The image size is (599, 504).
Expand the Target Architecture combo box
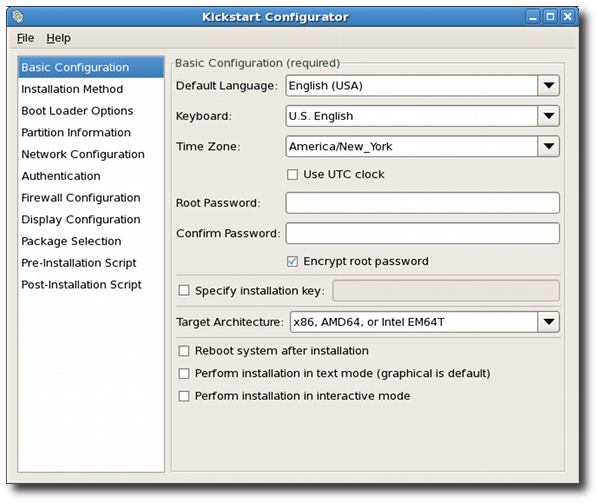[549, 322]
